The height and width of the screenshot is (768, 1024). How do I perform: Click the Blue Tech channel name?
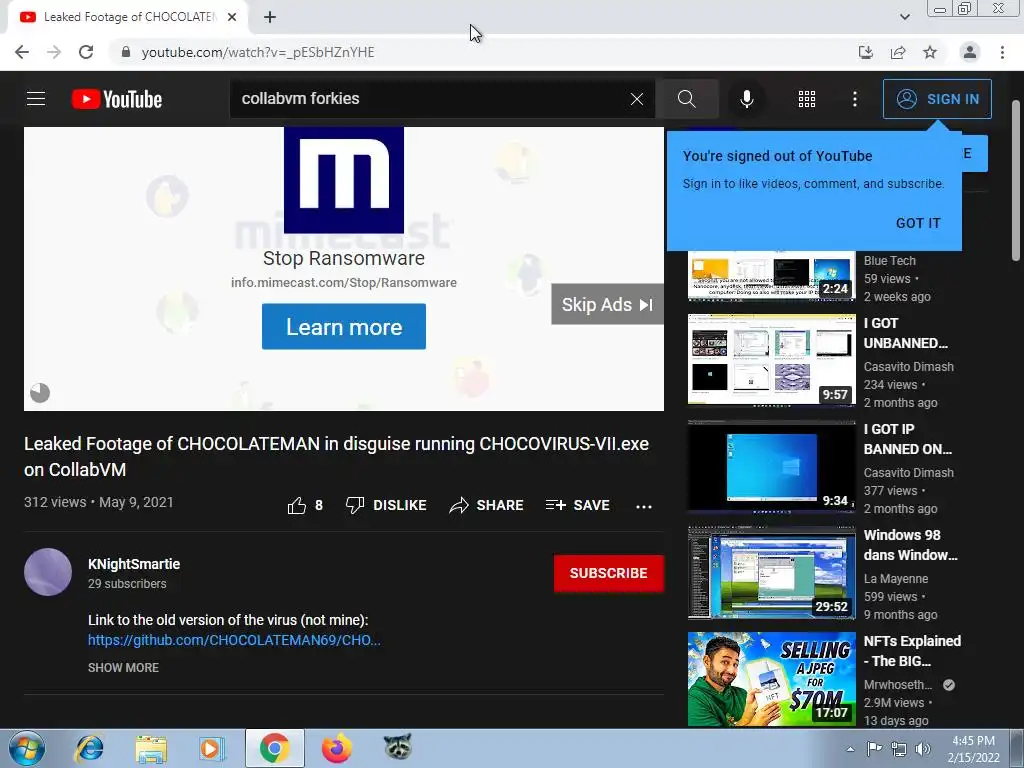click(889, 261)
